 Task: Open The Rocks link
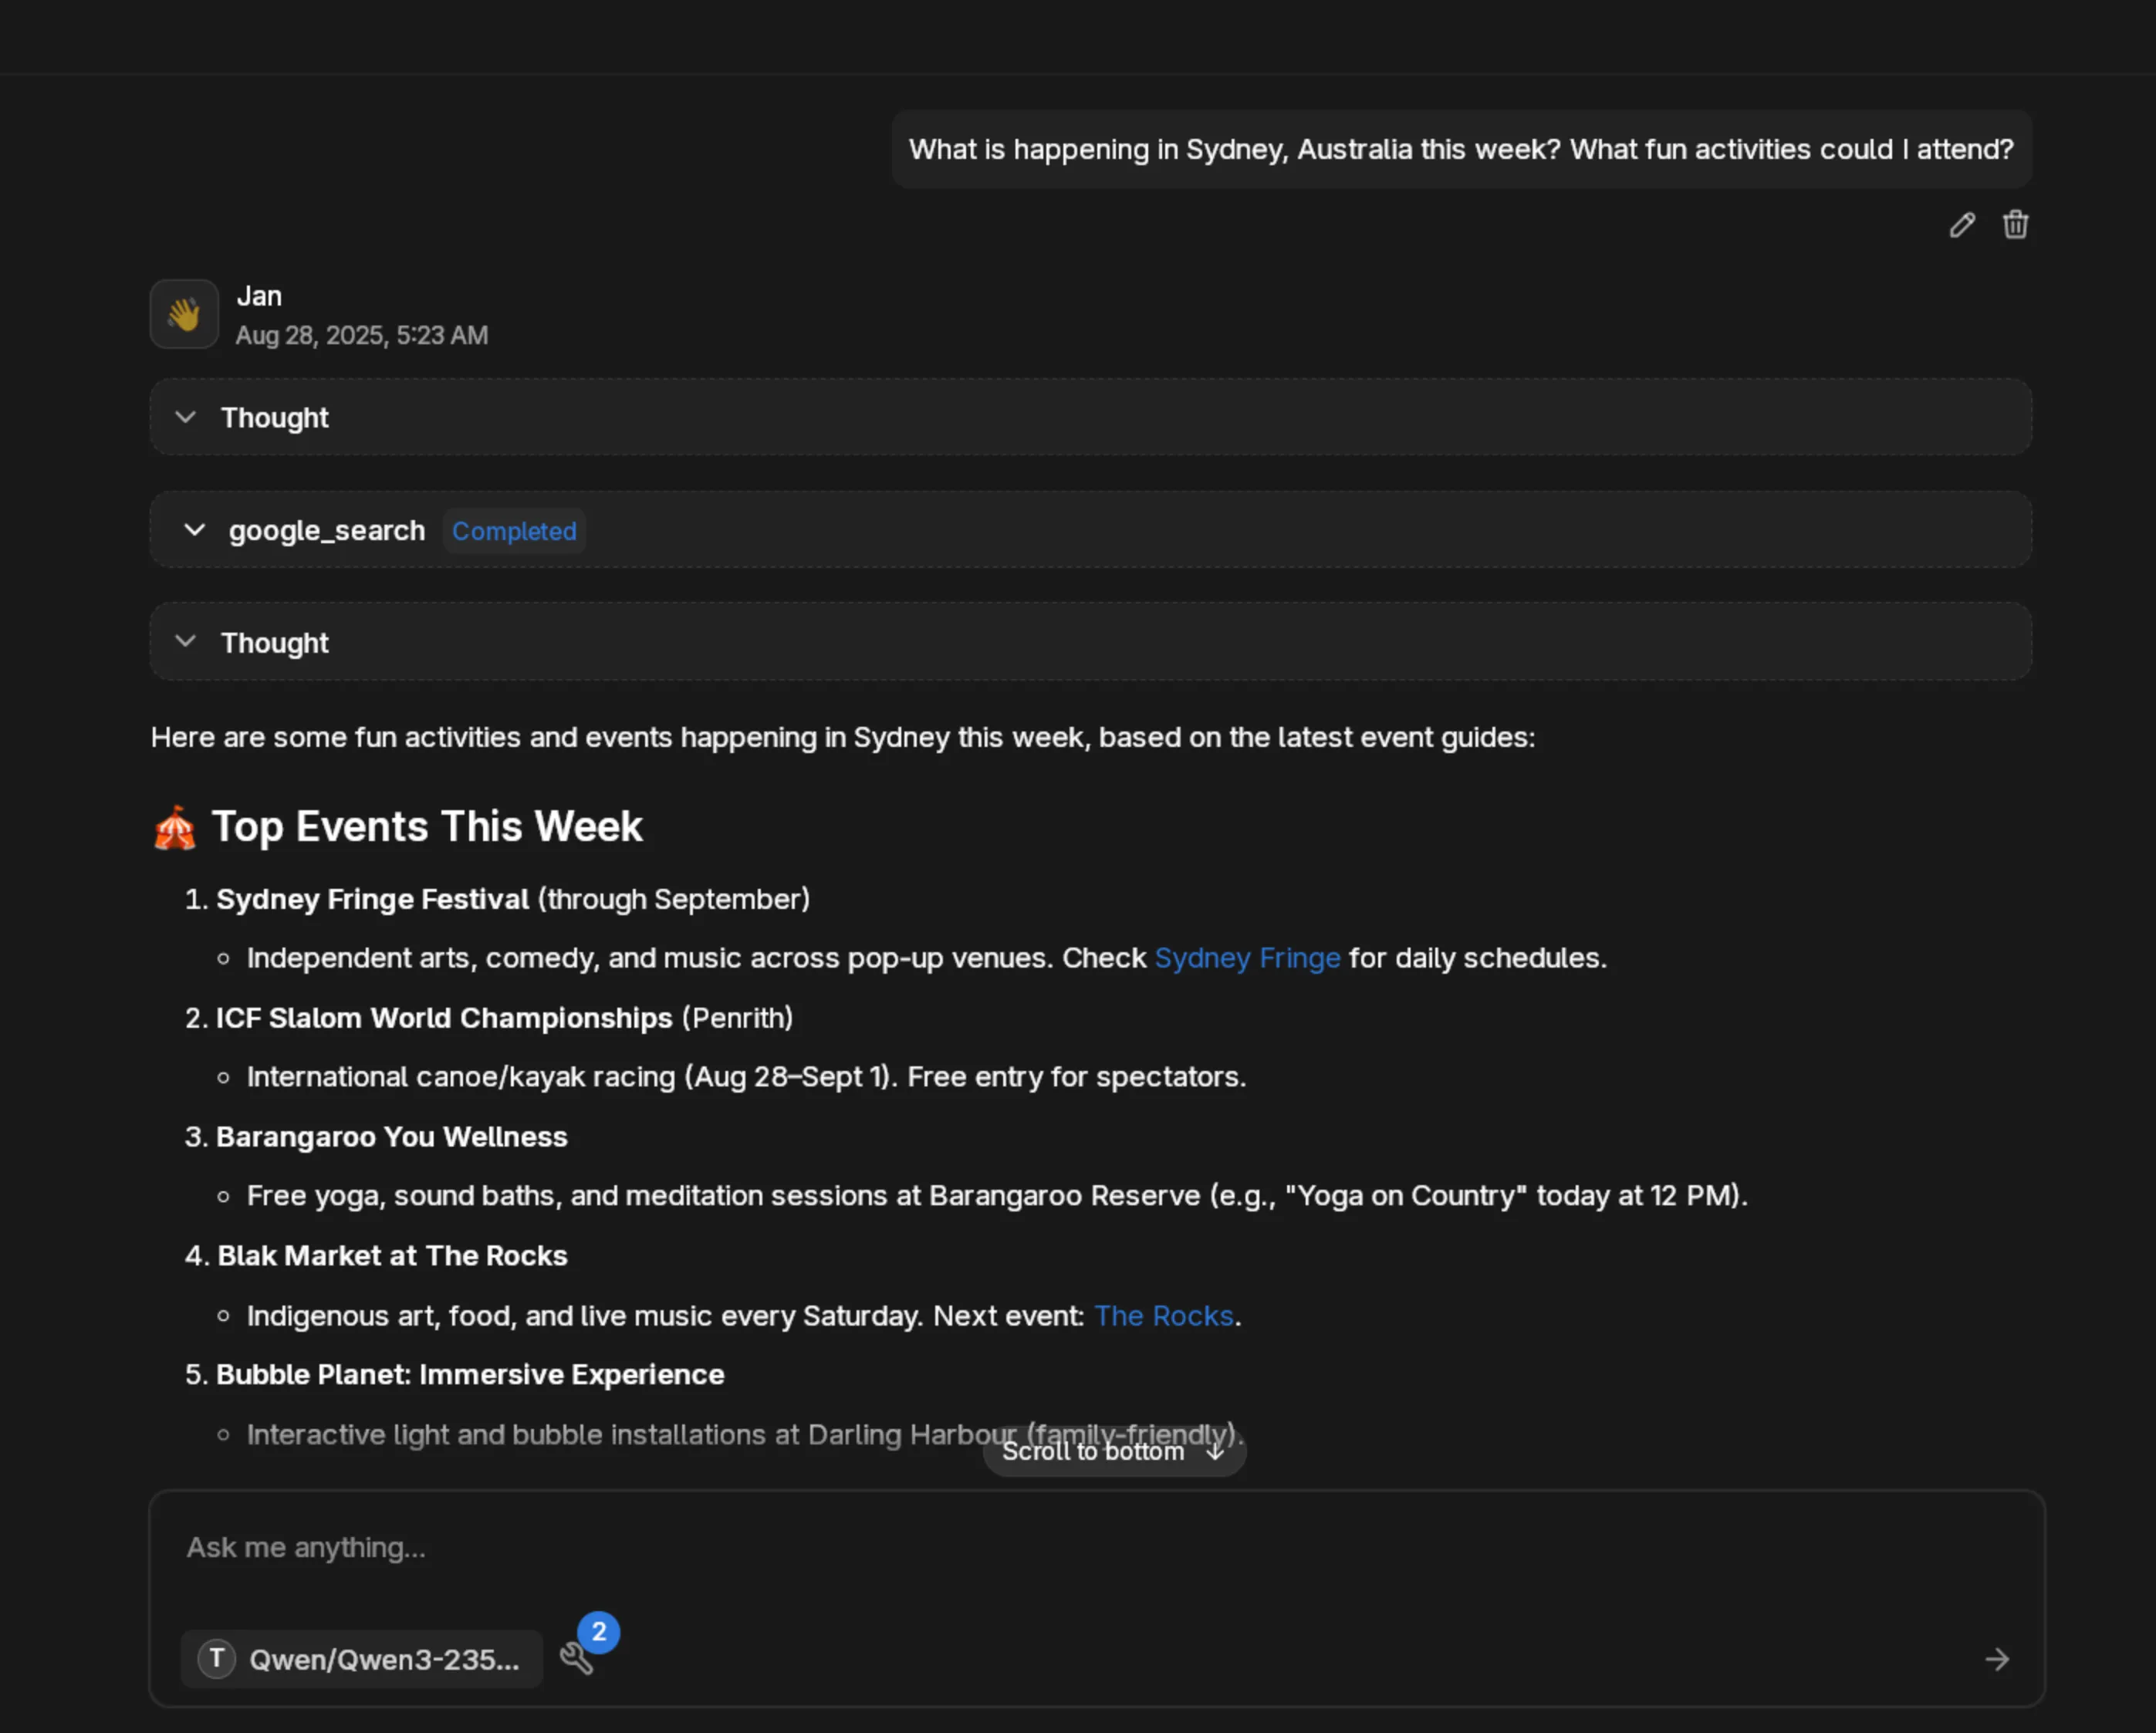(x=1163, y=1316)
